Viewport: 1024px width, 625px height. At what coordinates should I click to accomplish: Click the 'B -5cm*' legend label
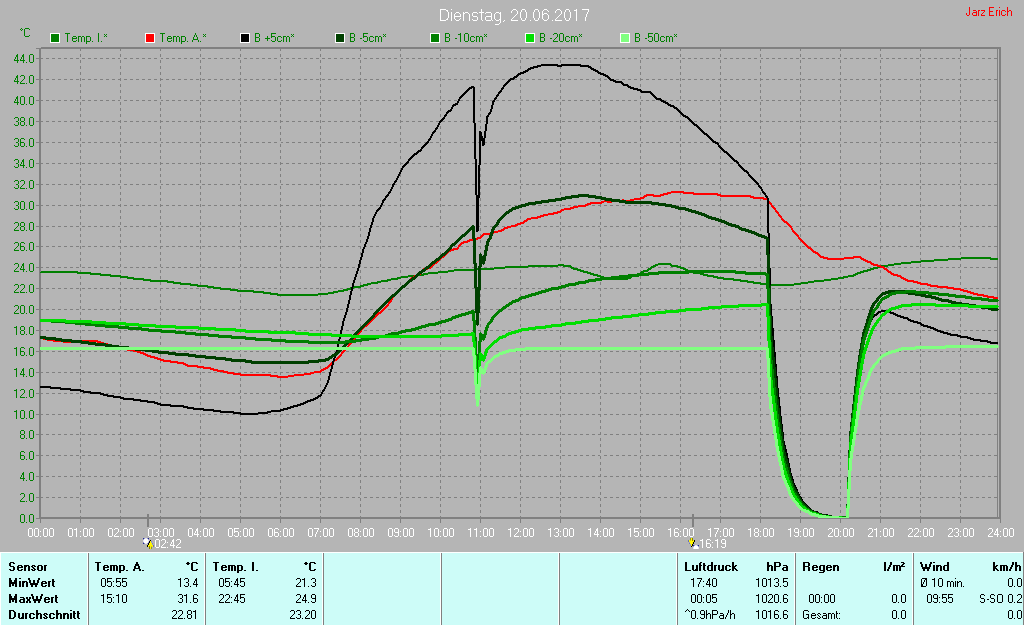click(x=368, y=38)
